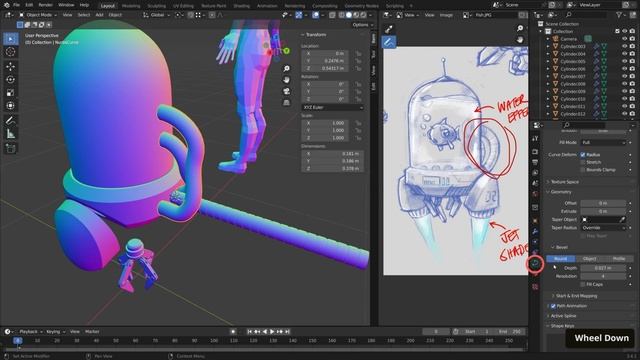Open the Playback menu in the timeline

click(31, 331)
